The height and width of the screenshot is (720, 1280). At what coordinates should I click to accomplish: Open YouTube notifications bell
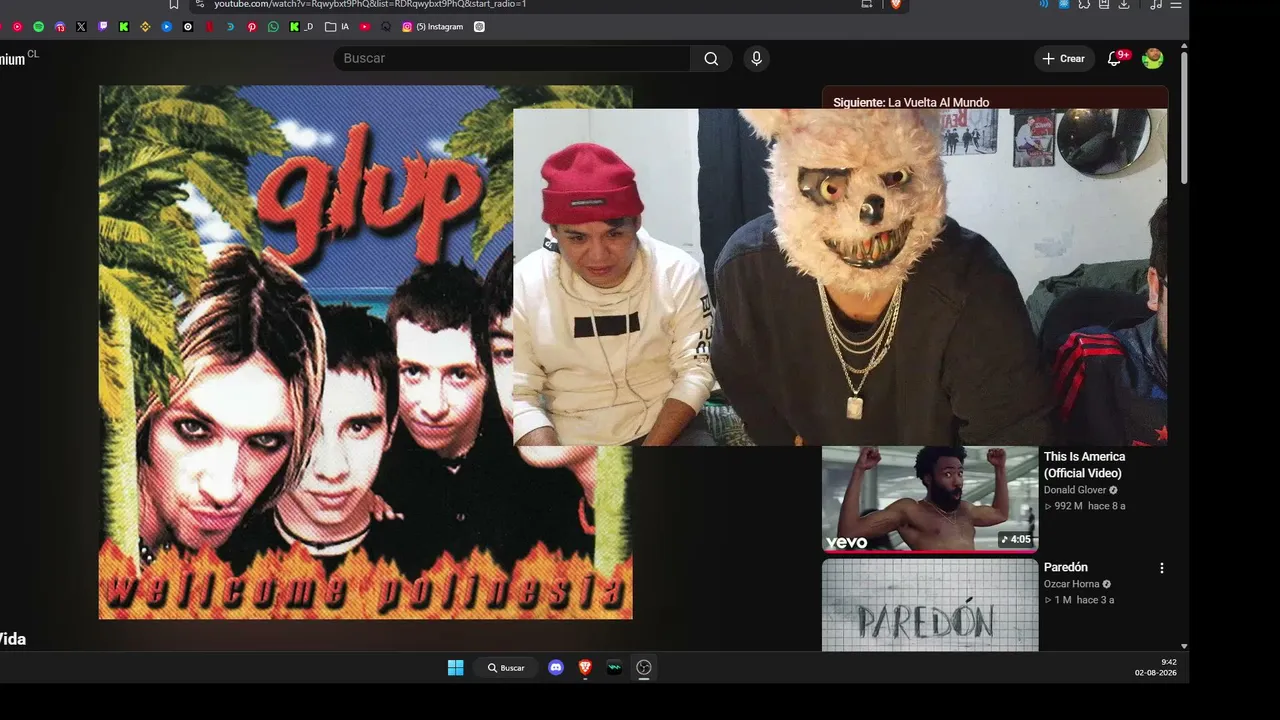point(1115,58)
